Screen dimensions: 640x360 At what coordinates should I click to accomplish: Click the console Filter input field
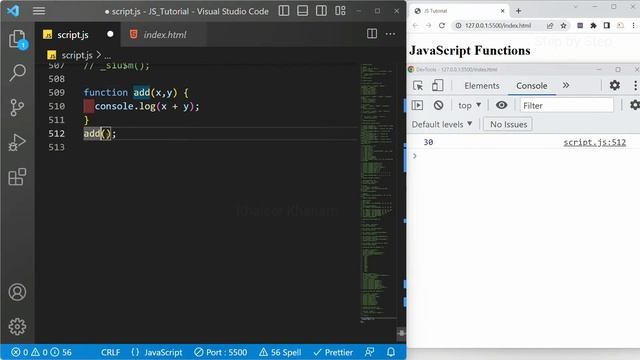click(567, 105)
